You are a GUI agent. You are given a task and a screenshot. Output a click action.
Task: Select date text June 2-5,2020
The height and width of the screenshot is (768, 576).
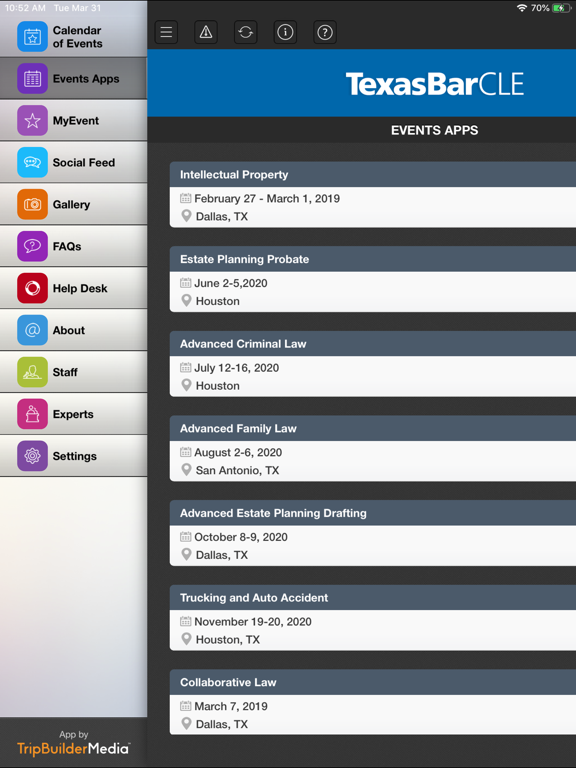[231, 283]
